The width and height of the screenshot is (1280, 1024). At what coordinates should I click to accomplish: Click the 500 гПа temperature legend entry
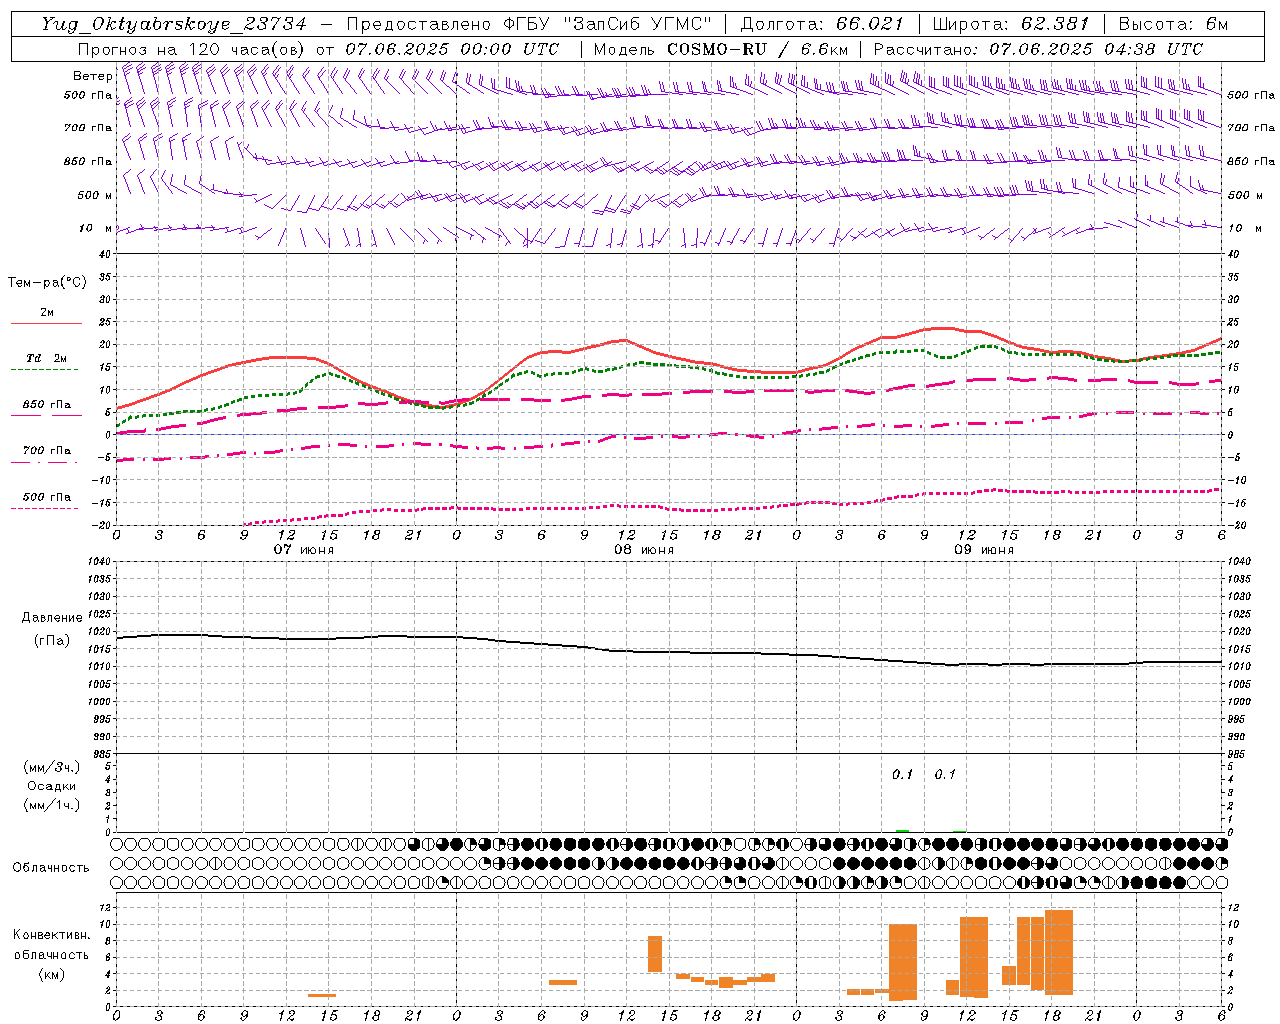(46, 497)
